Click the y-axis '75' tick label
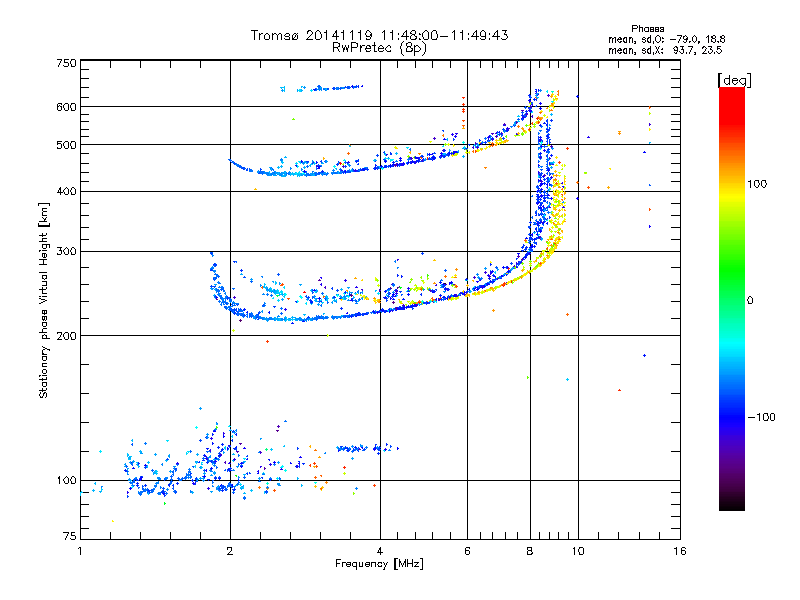Viewport: 800px width, 600px height. (70, 536)
